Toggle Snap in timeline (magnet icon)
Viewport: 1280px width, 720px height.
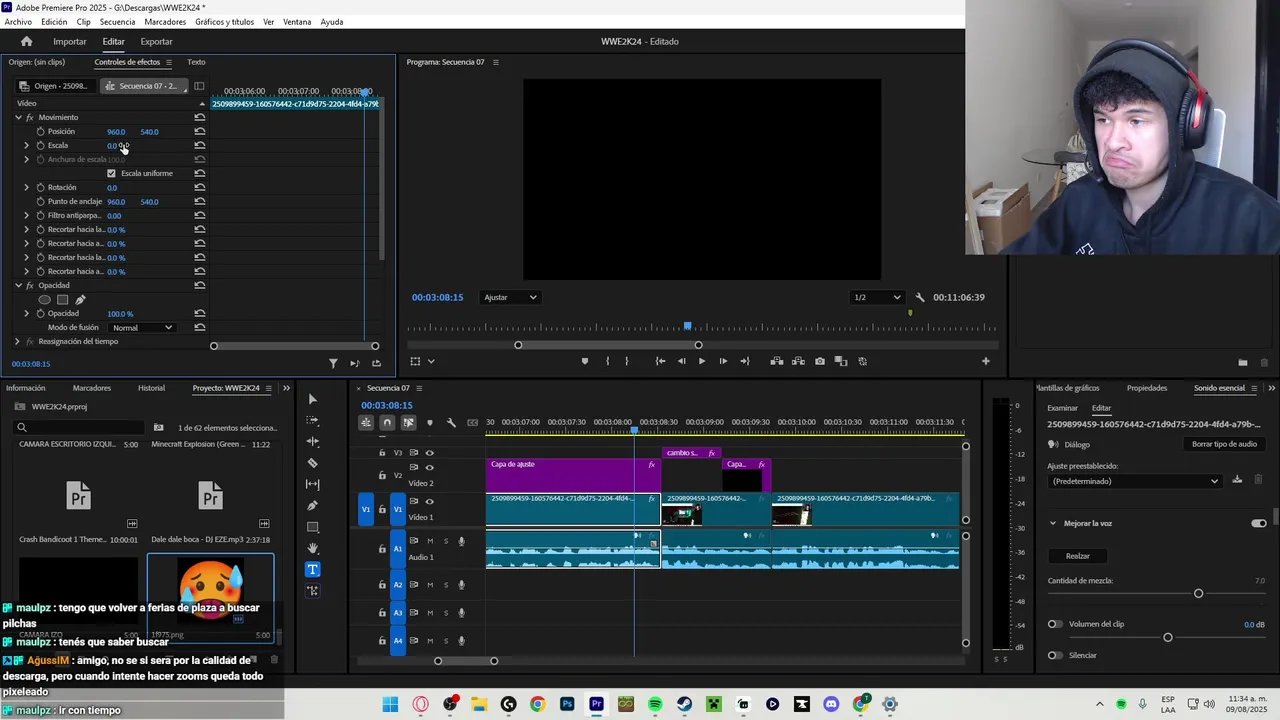pos(387,422)
